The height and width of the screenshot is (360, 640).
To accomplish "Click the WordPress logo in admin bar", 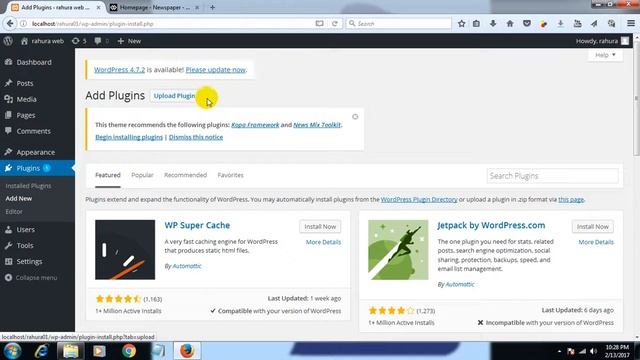I will tap(8, 41).
